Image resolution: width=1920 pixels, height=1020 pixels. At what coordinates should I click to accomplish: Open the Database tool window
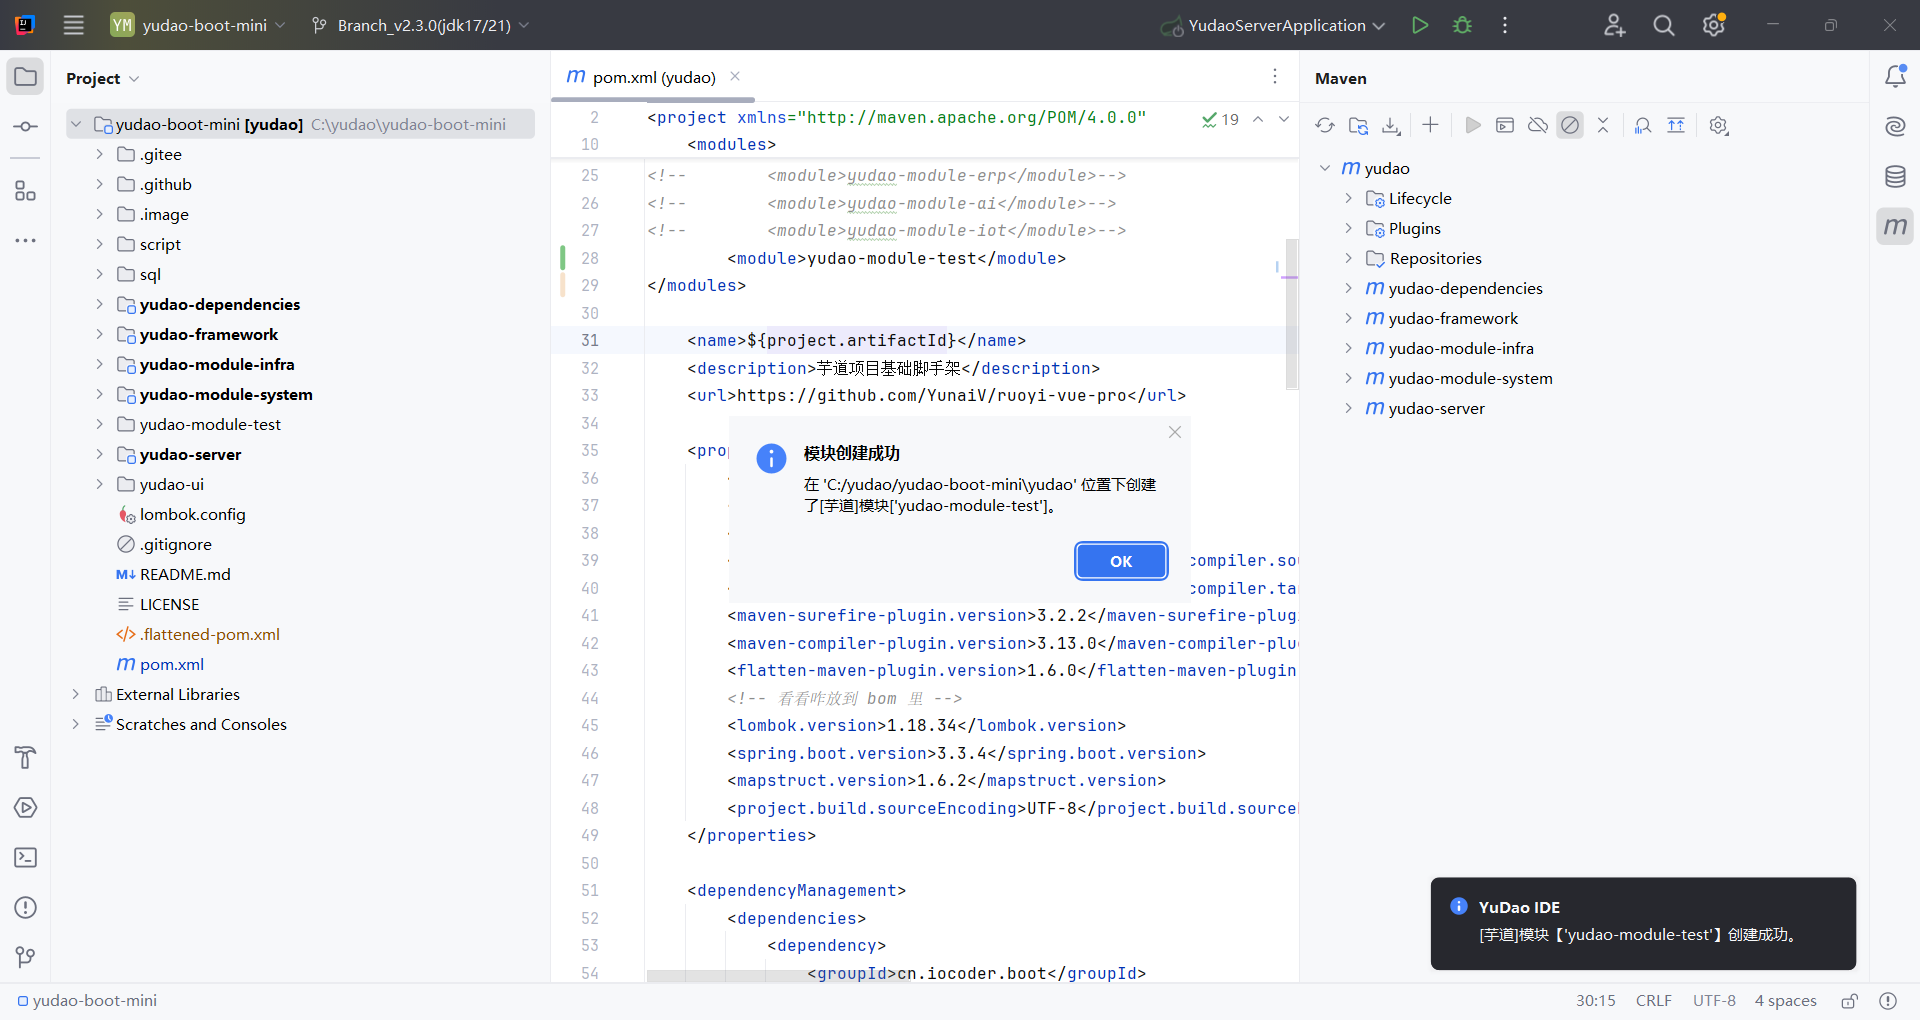coord(1895,177)
